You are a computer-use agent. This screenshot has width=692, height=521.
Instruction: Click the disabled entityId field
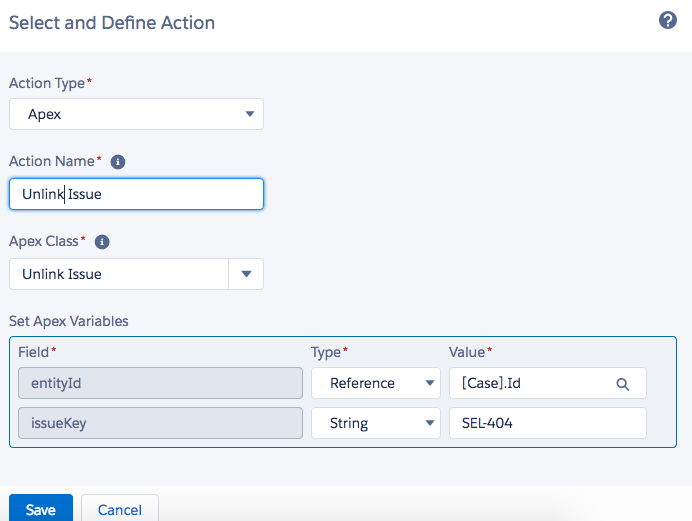160,383
